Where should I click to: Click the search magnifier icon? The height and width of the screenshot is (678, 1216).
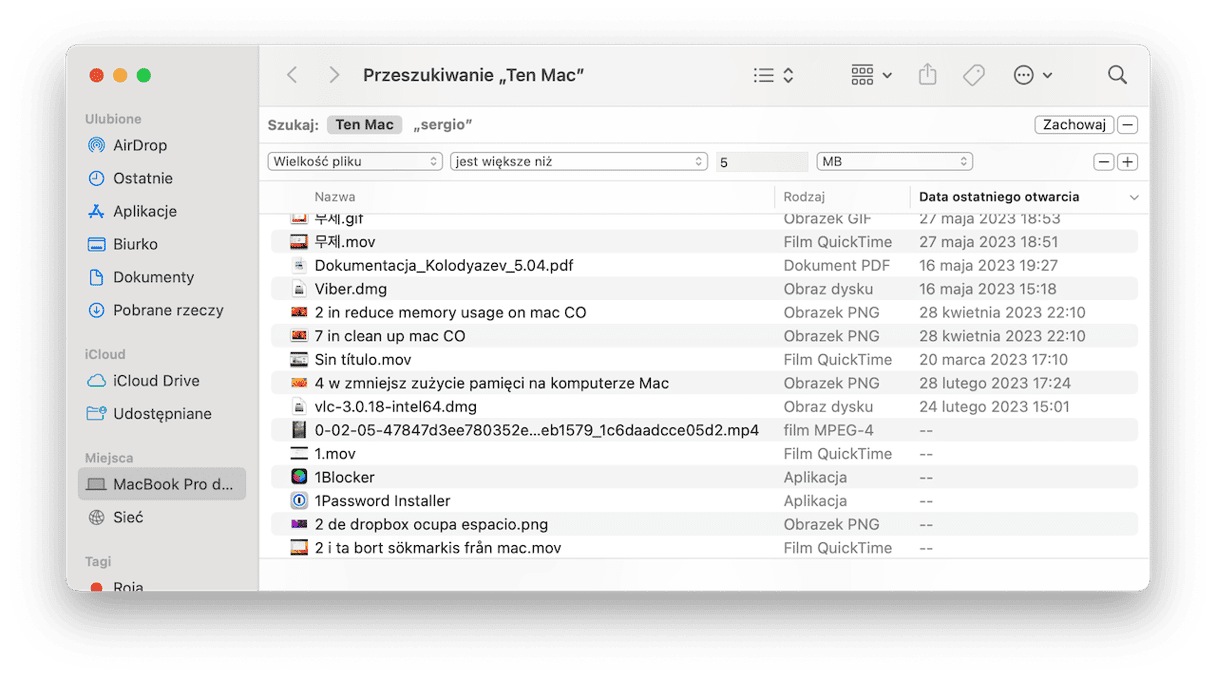pos(1117,75)
